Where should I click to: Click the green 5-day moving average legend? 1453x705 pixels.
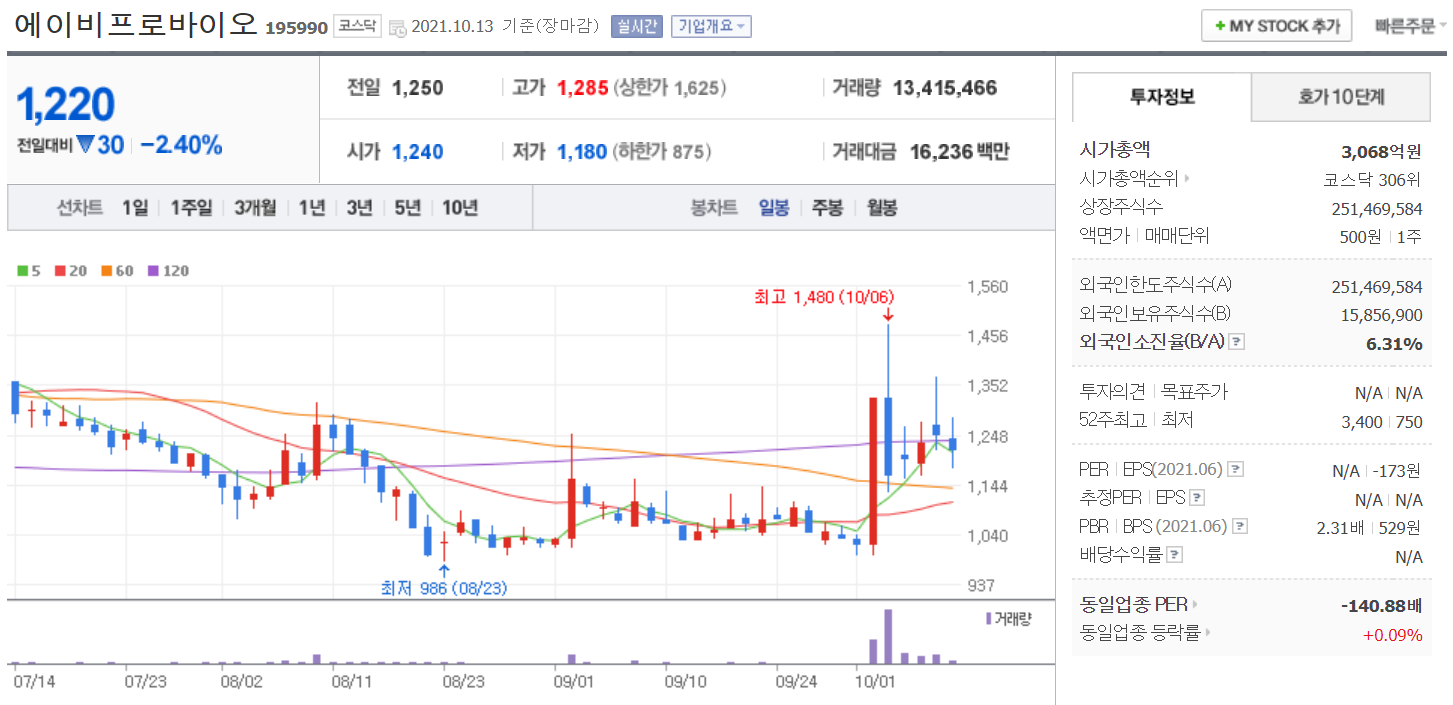(27, 271)
